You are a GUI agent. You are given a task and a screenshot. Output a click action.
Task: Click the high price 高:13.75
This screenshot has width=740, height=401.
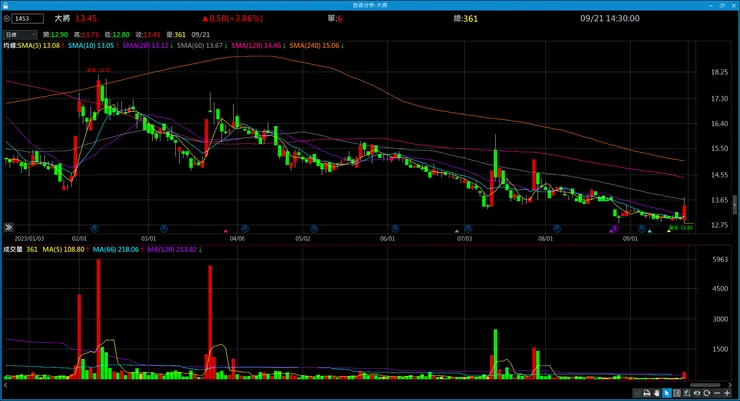86,34
